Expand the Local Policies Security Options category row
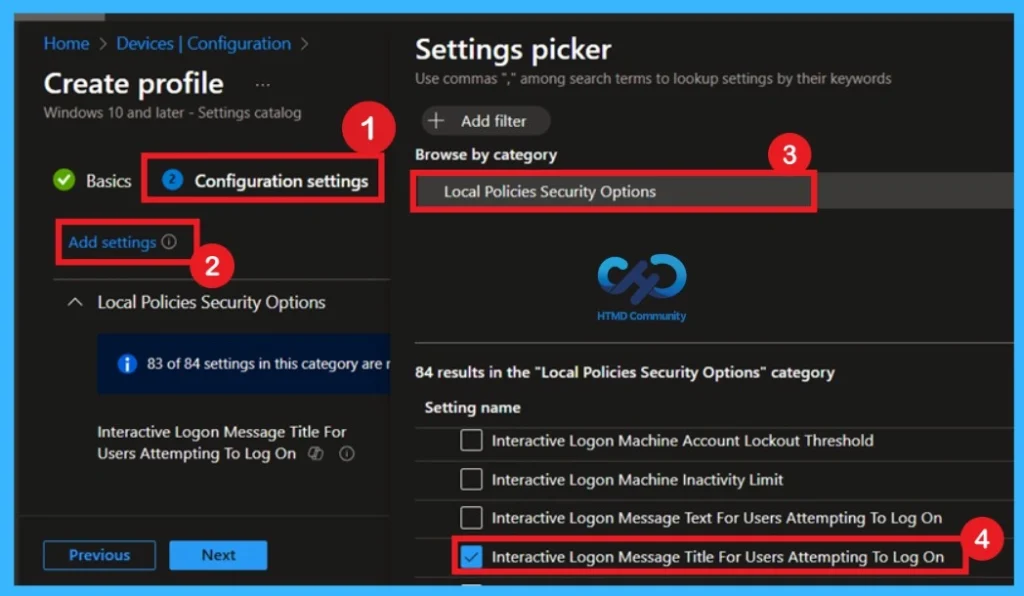 tap(613, 190)
